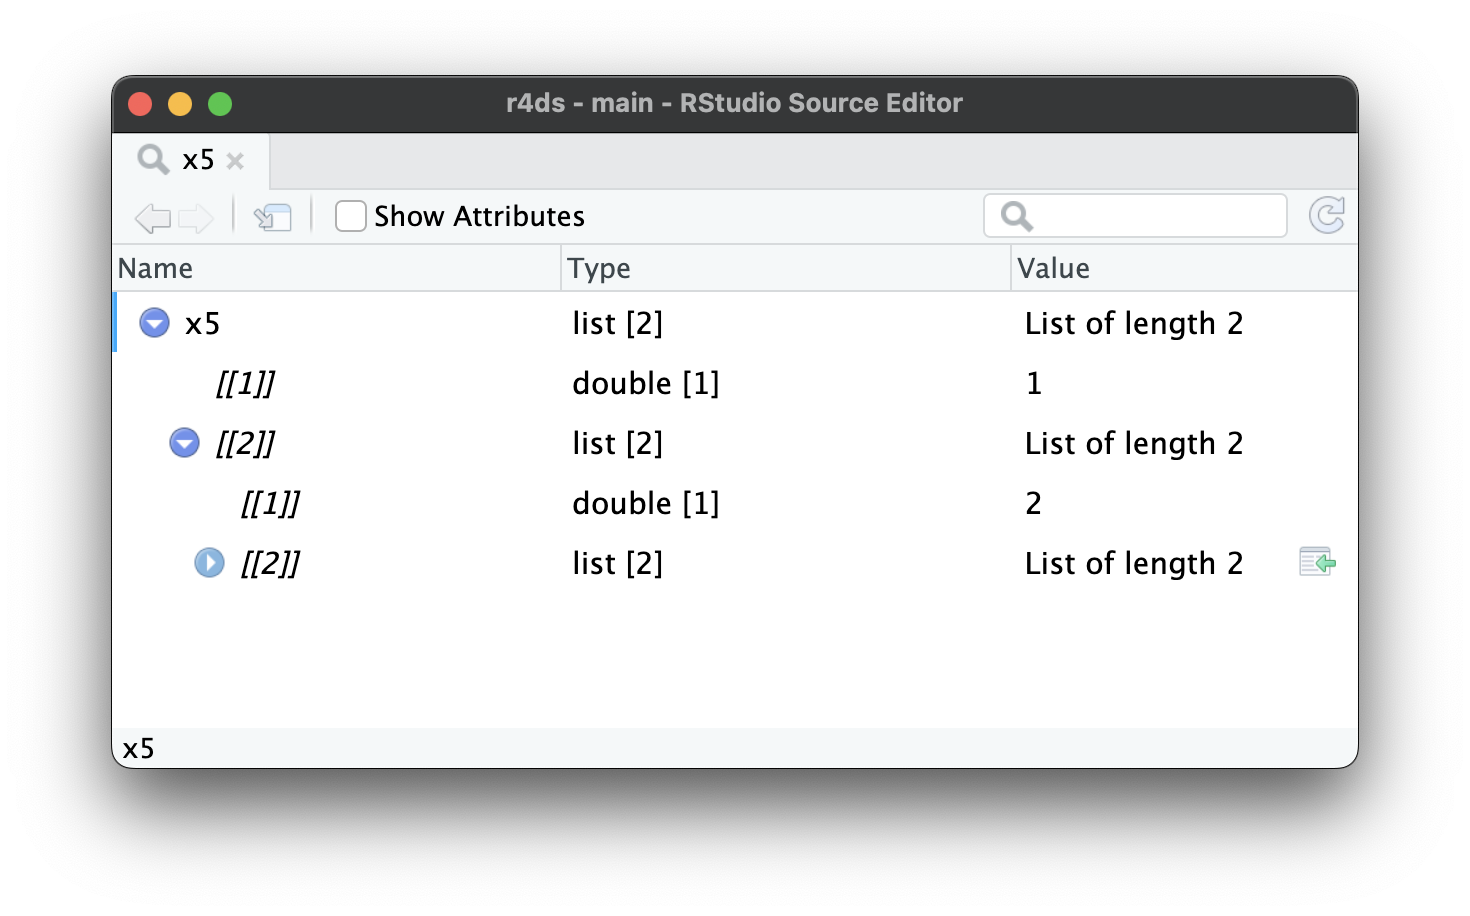Click the back navigation arrow icon
Viewport: 1470px width, 916px height.
pyautogui.click(x=152, y=217)
